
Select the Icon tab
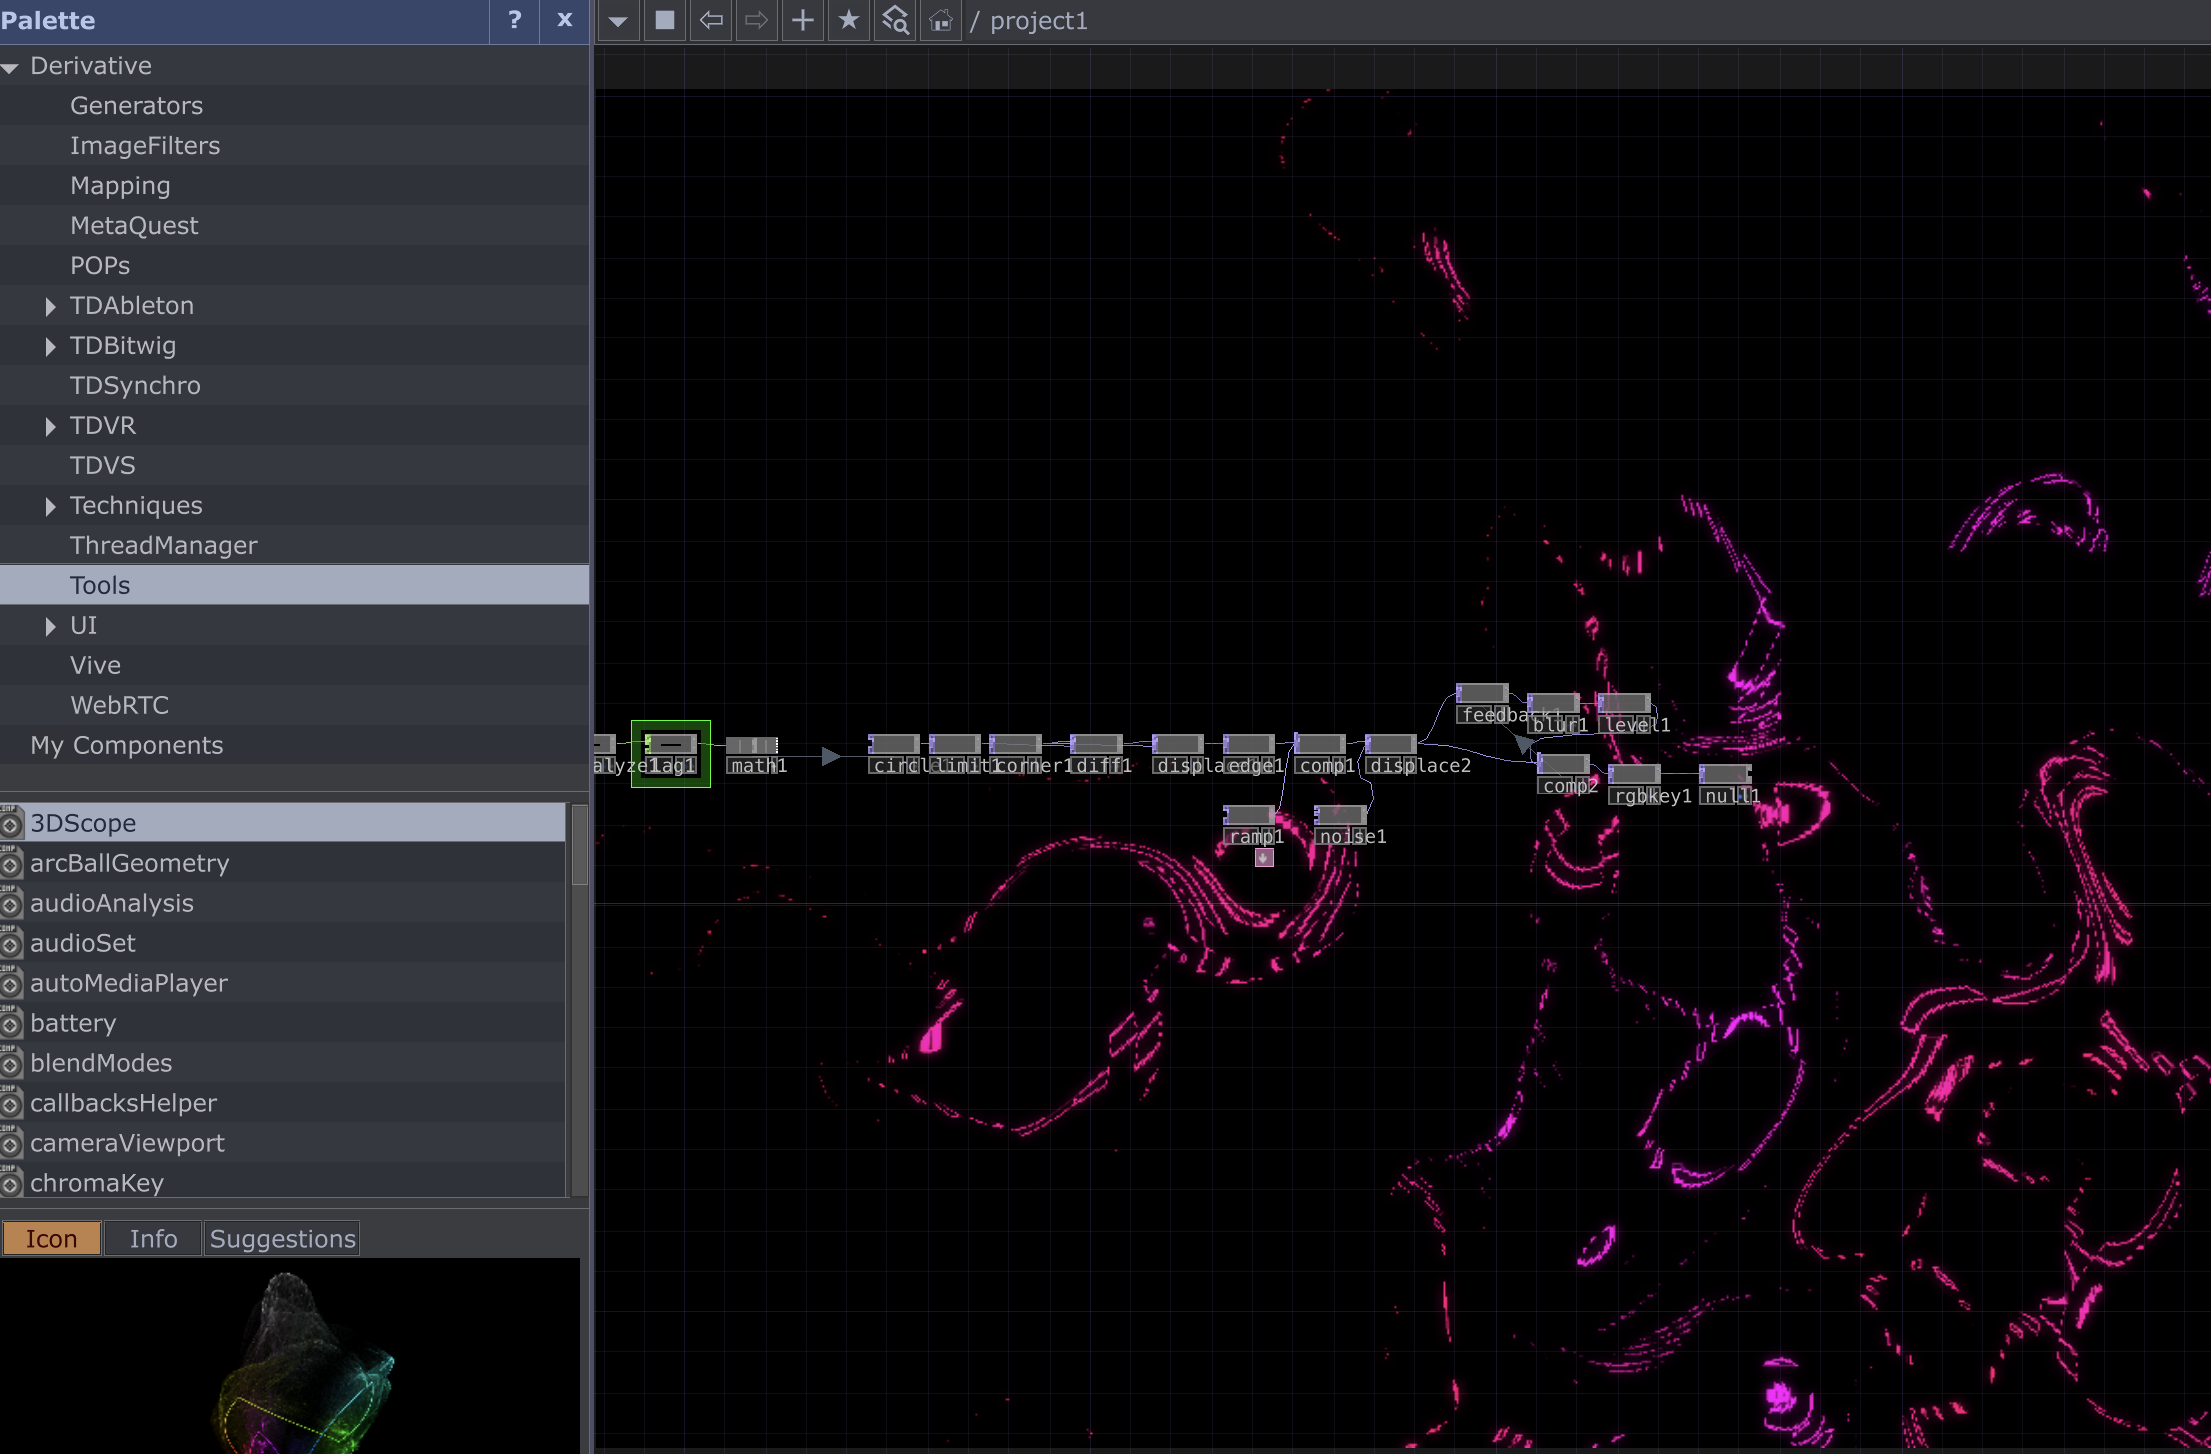(51, 1239)
